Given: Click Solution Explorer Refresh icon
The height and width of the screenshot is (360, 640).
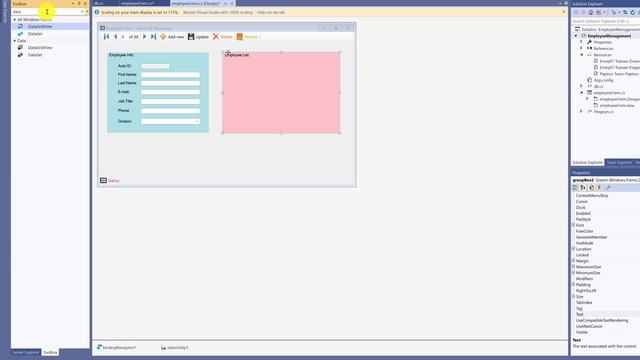Looking at the screenshot, I should (x=633, y=13).
